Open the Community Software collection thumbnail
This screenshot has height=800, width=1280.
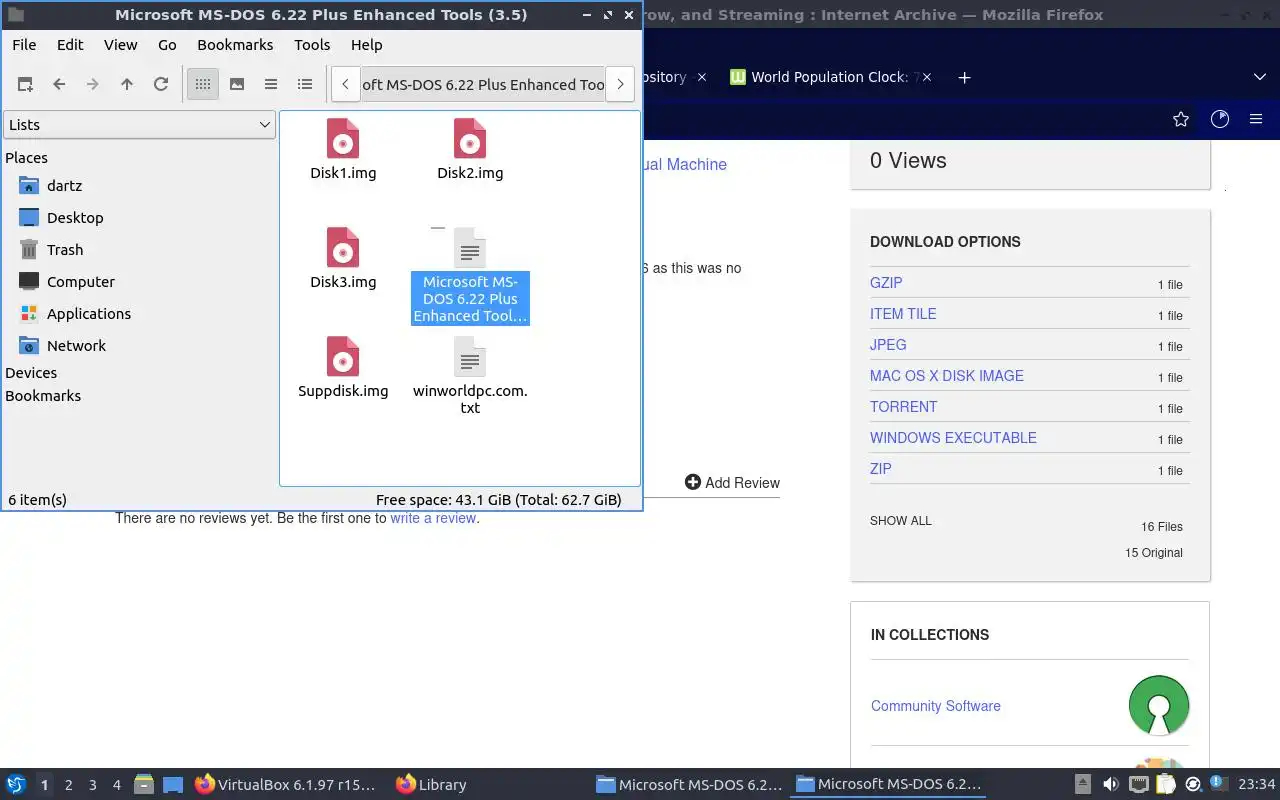[1159, 706]
